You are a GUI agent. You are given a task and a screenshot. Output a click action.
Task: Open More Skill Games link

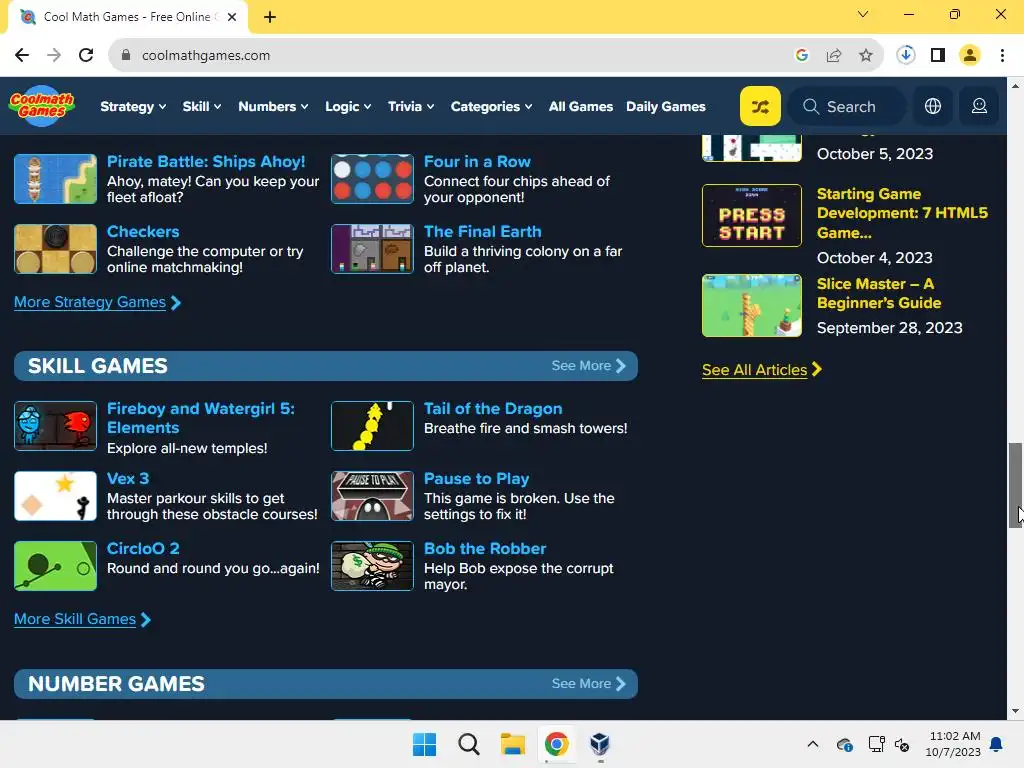point(82,619)
